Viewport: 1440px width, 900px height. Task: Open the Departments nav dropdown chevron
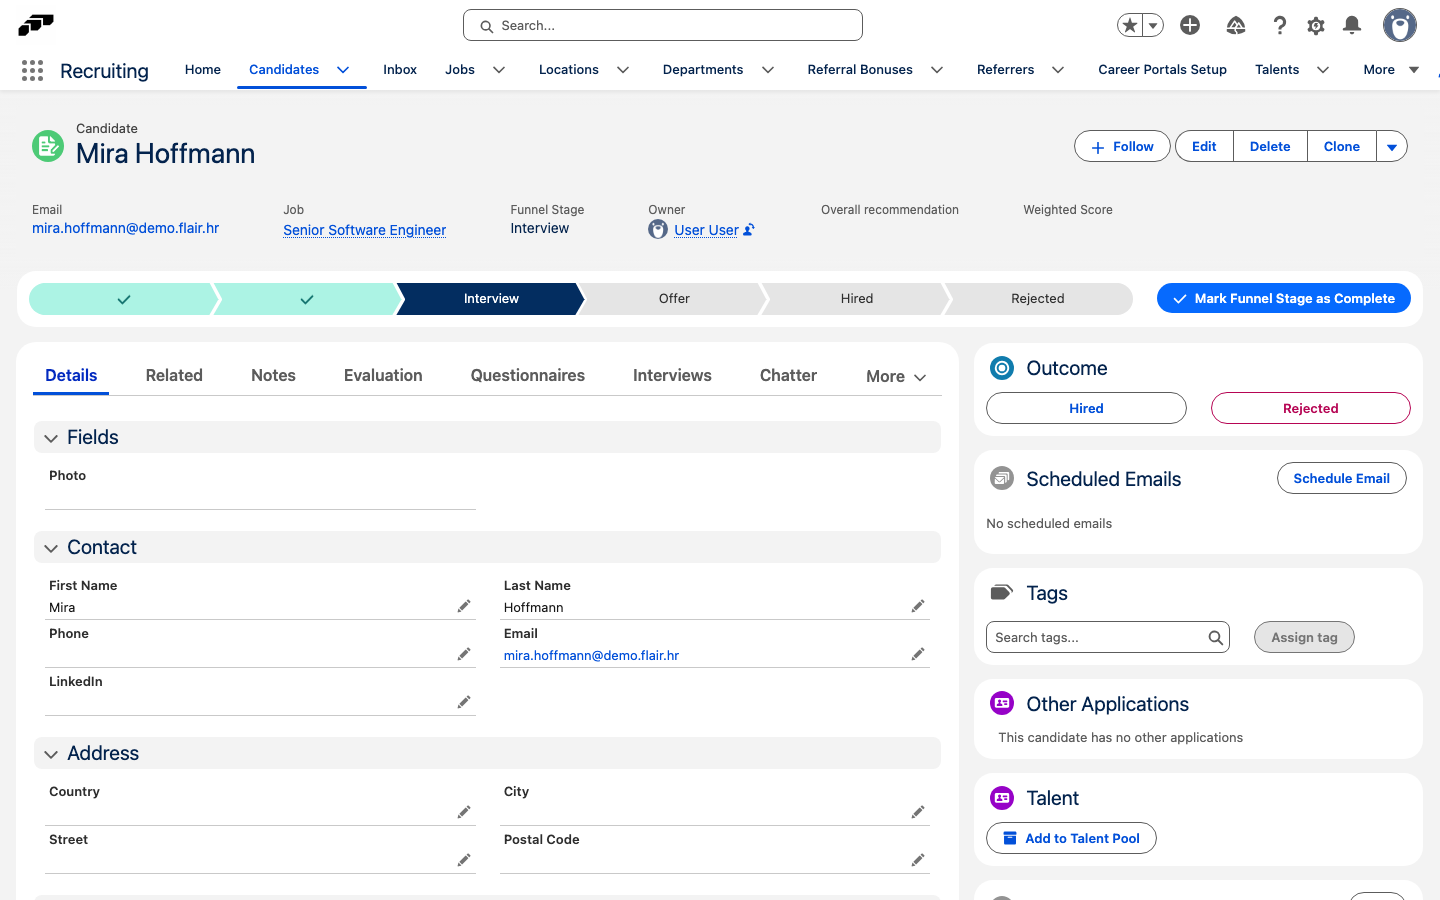(x=768, y=70)
